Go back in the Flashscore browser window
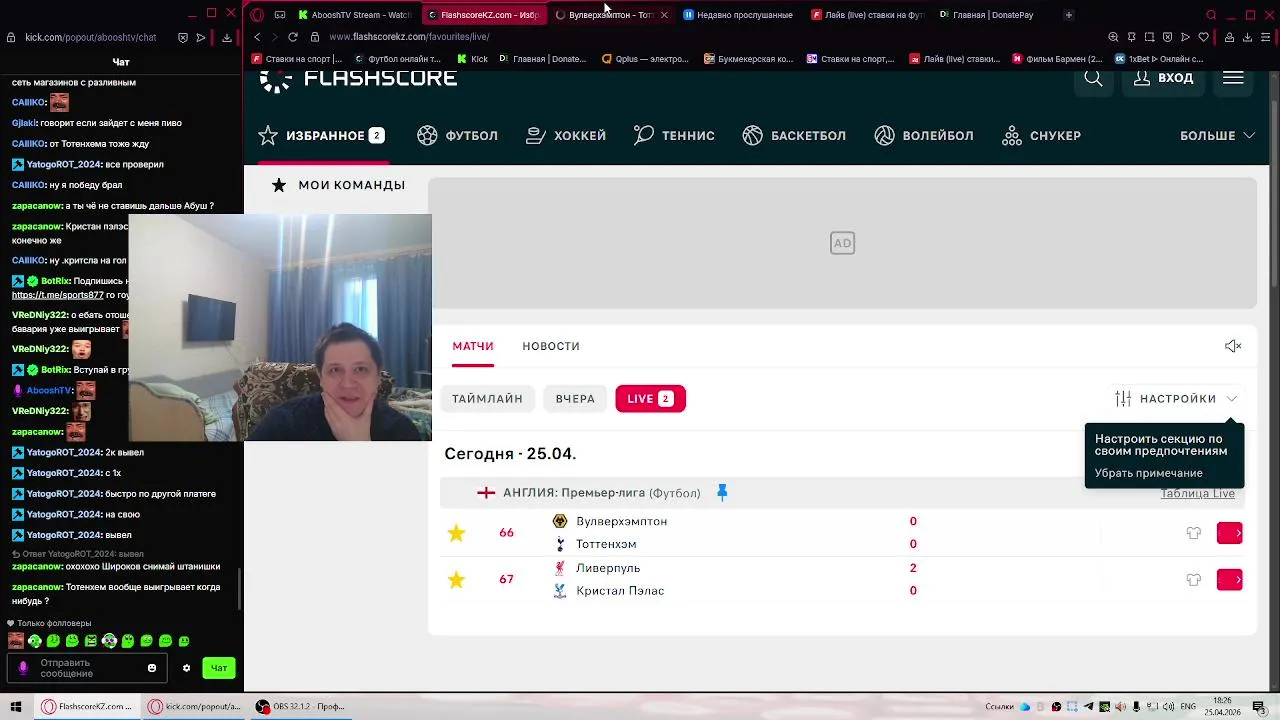Screen dimensions: 1280x720 pyautogui.click(x=257, y=37)
